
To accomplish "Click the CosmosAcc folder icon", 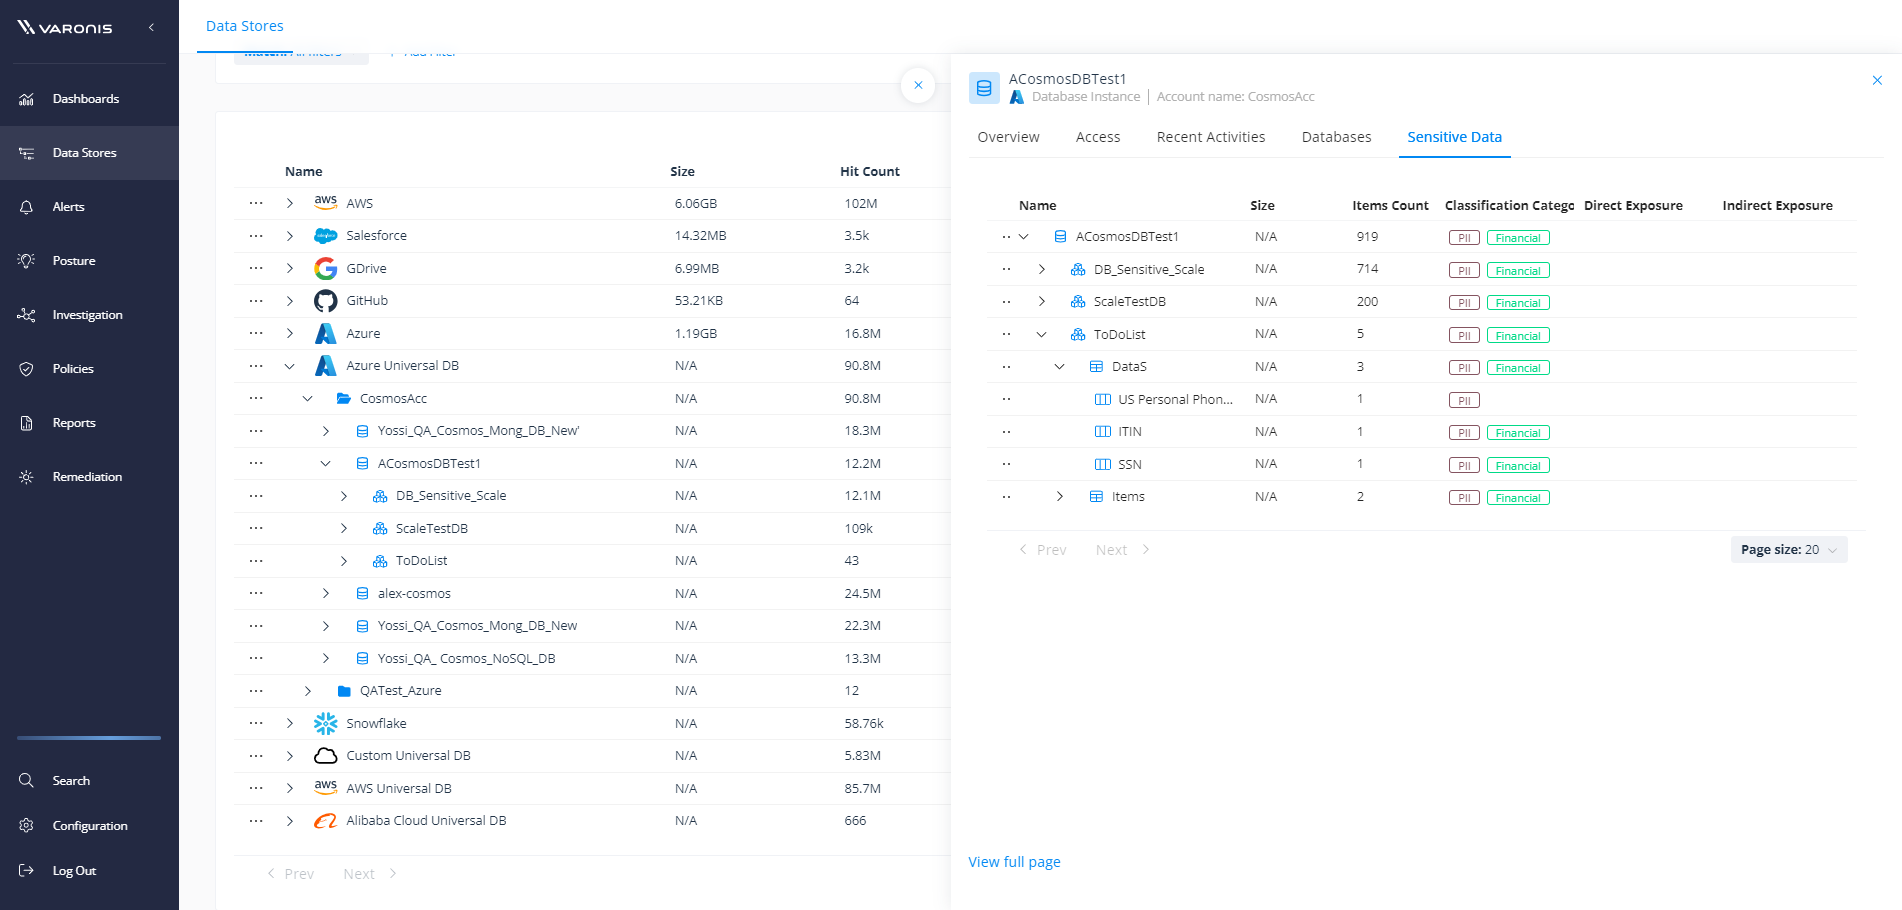I will 343,398.
